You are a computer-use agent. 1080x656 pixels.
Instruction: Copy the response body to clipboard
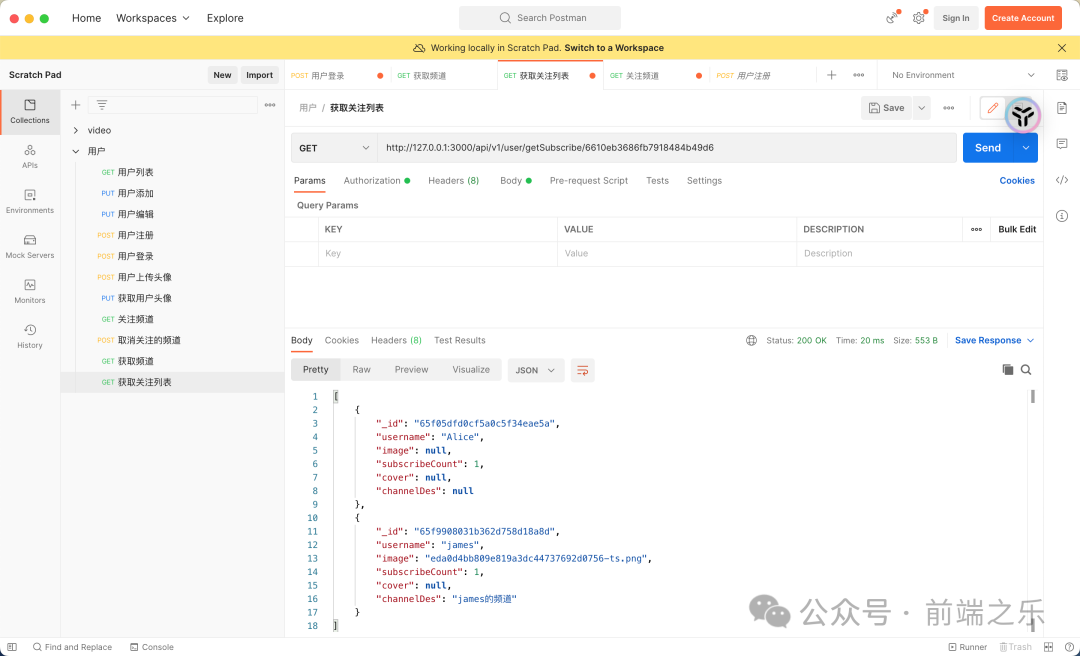[x=1008, y=370]
